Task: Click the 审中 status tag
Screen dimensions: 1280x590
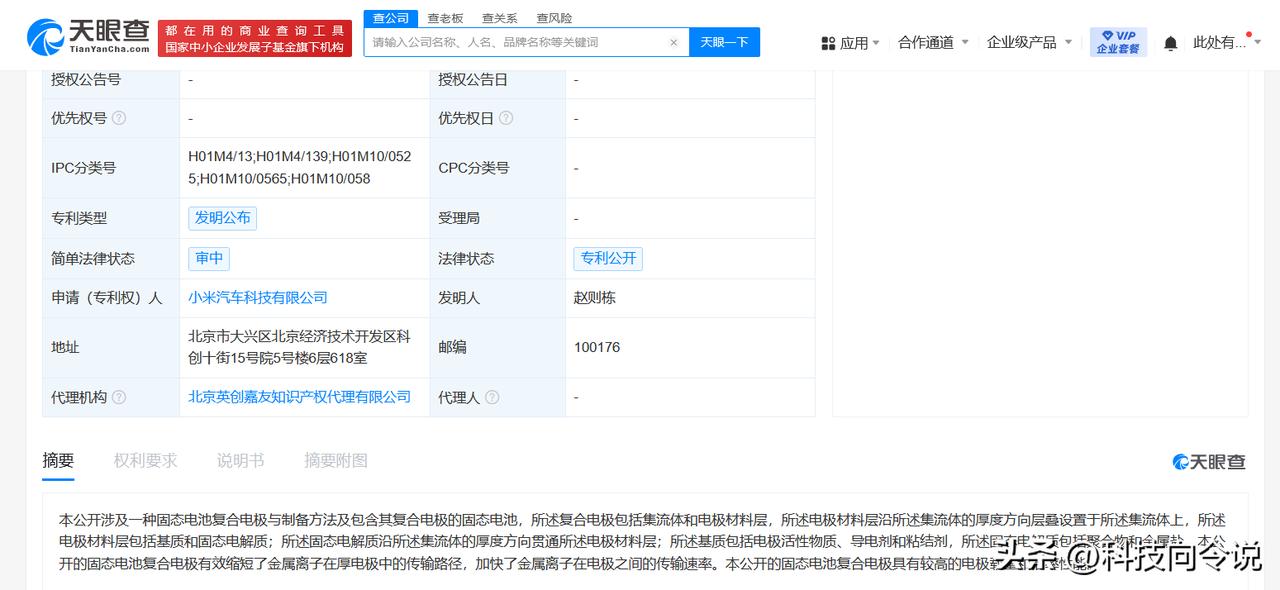Action: [209, 258]
